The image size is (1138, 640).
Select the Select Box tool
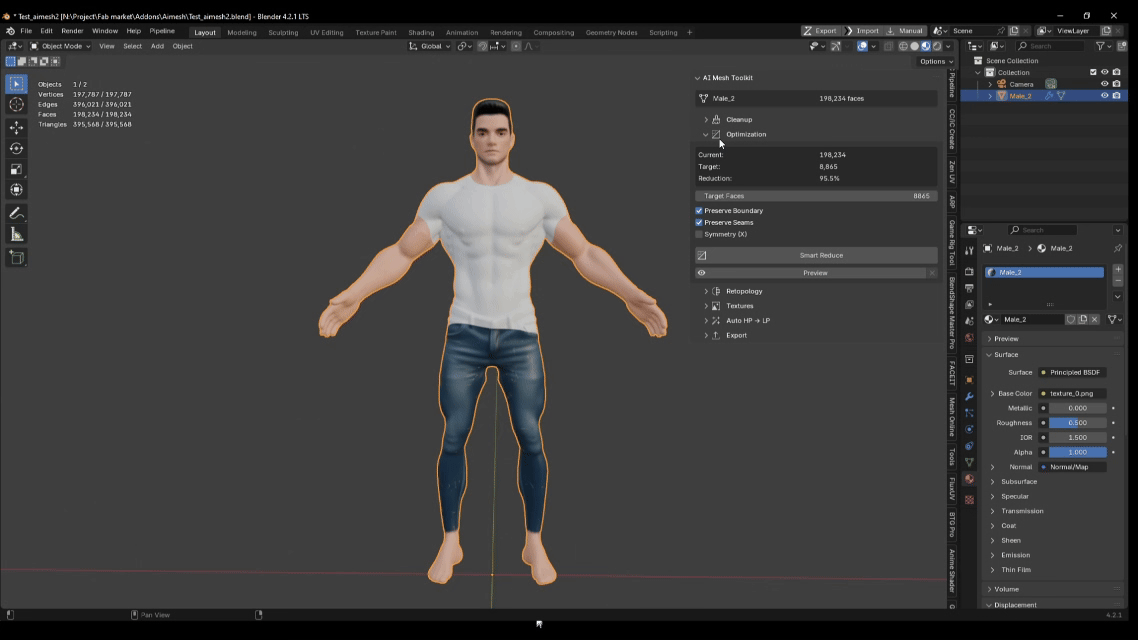click(x=16, y=84)
